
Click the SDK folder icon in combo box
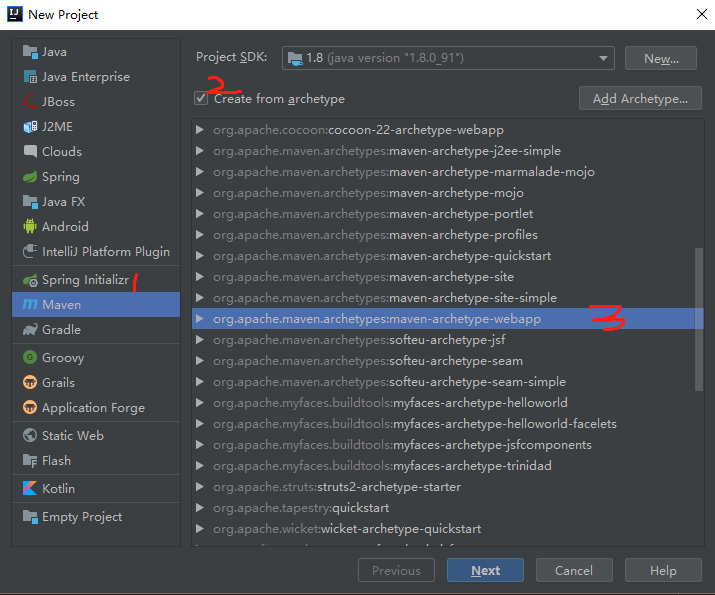(x=295, y=58)
